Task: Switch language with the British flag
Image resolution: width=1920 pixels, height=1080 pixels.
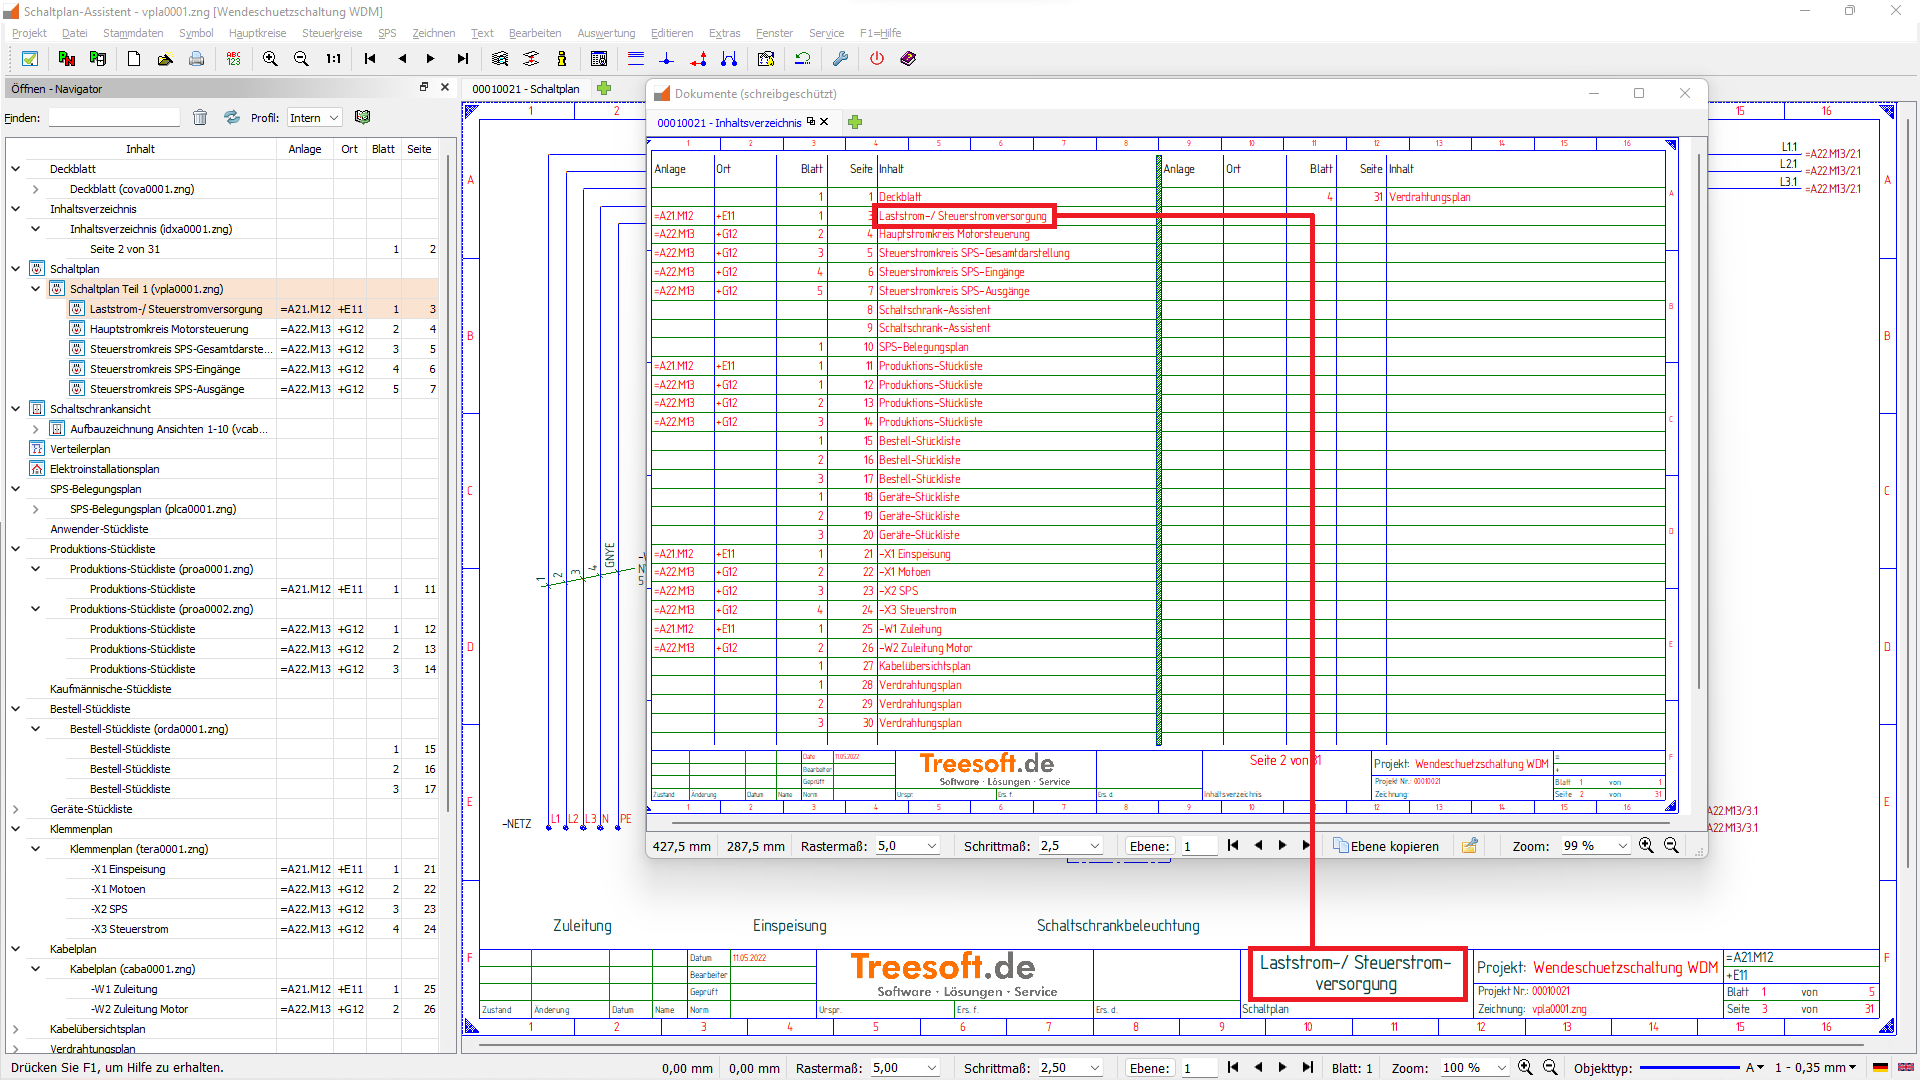Action: point(1906,1068)
